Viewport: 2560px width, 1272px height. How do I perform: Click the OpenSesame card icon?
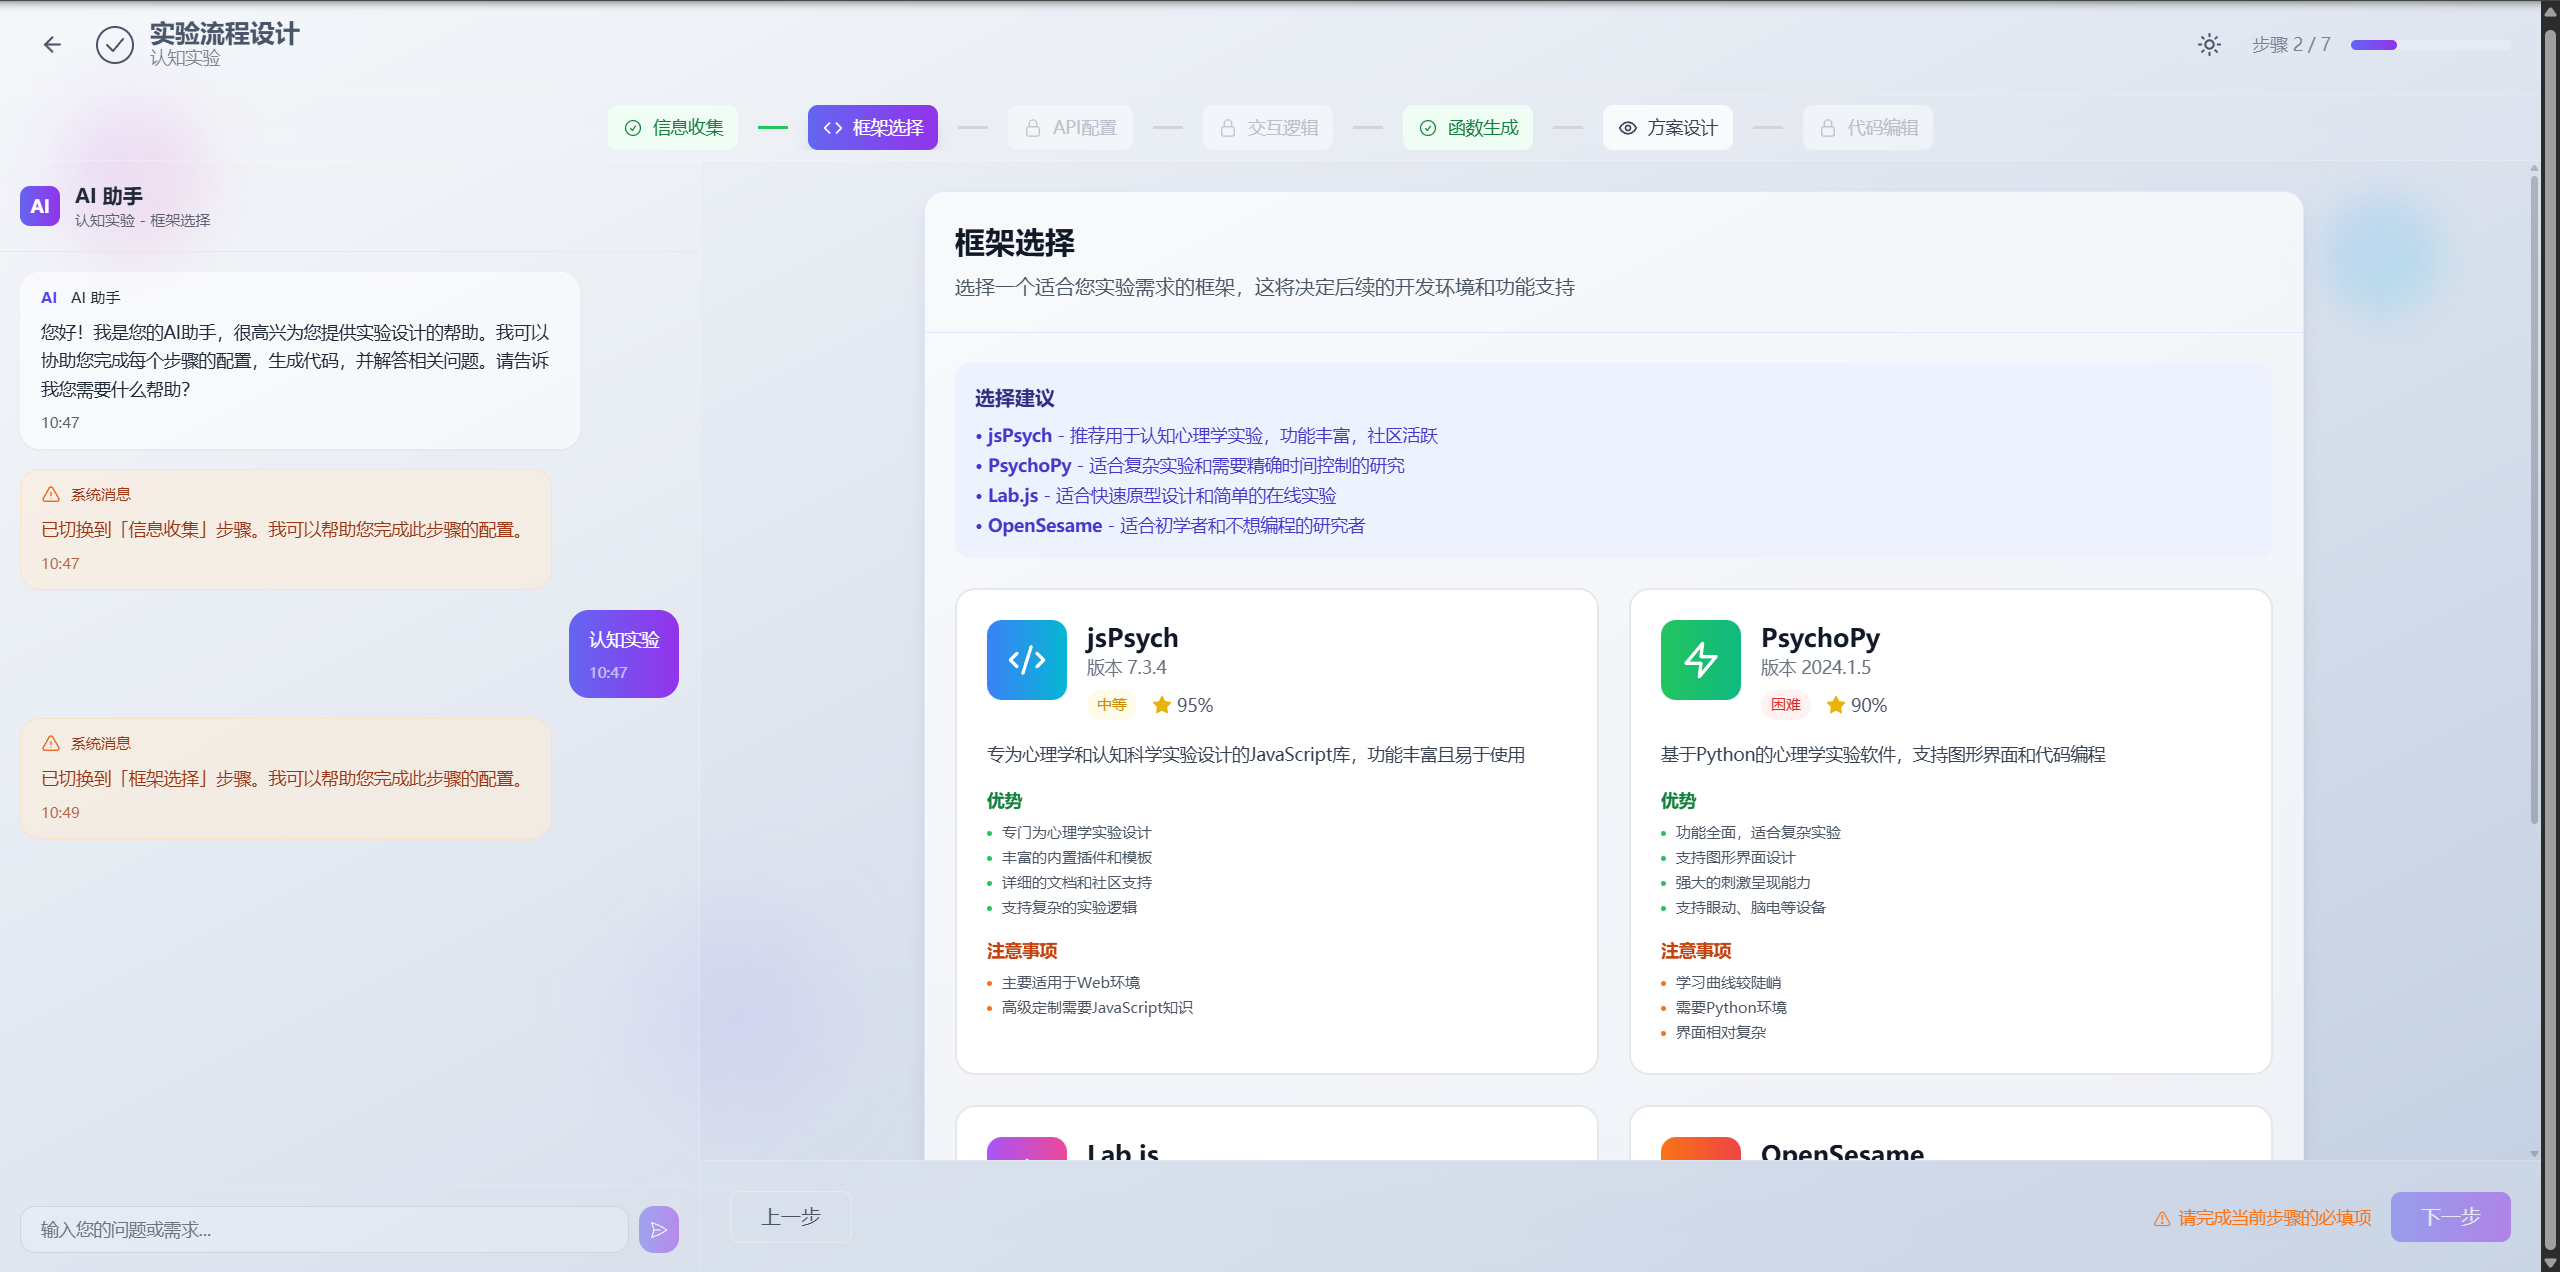coord(1701,1149)
